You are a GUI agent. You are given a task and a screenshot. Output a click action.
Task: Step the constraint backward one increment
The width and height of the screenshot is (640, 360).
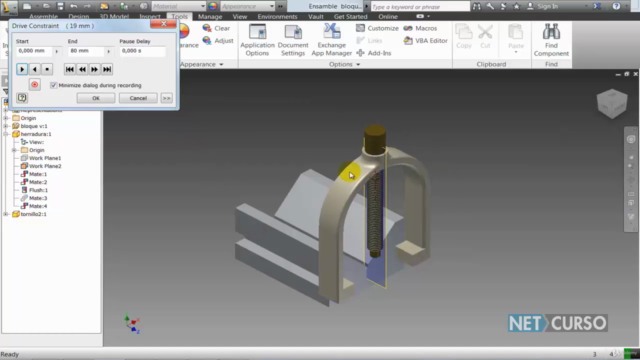coord(82,69)
